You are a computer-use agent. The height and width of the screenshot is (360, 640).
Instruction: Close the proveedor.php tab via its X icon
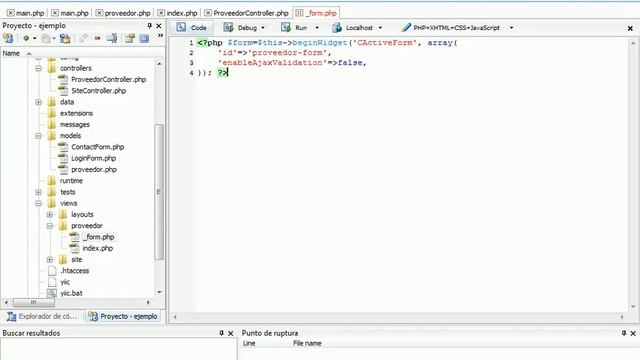pos(99,13)
